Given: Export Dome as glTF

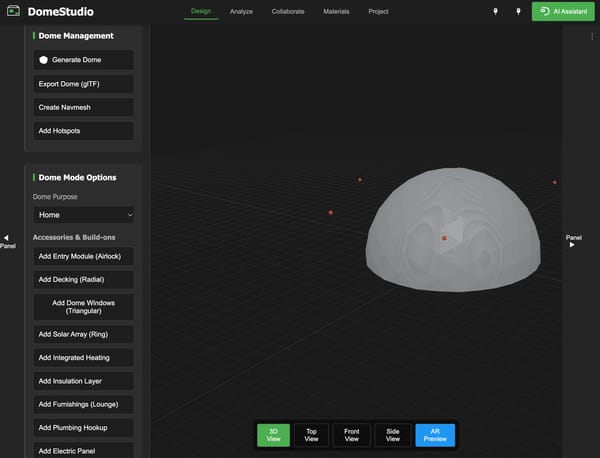Looking at the screenshot, I should click(x=83, y=84).
